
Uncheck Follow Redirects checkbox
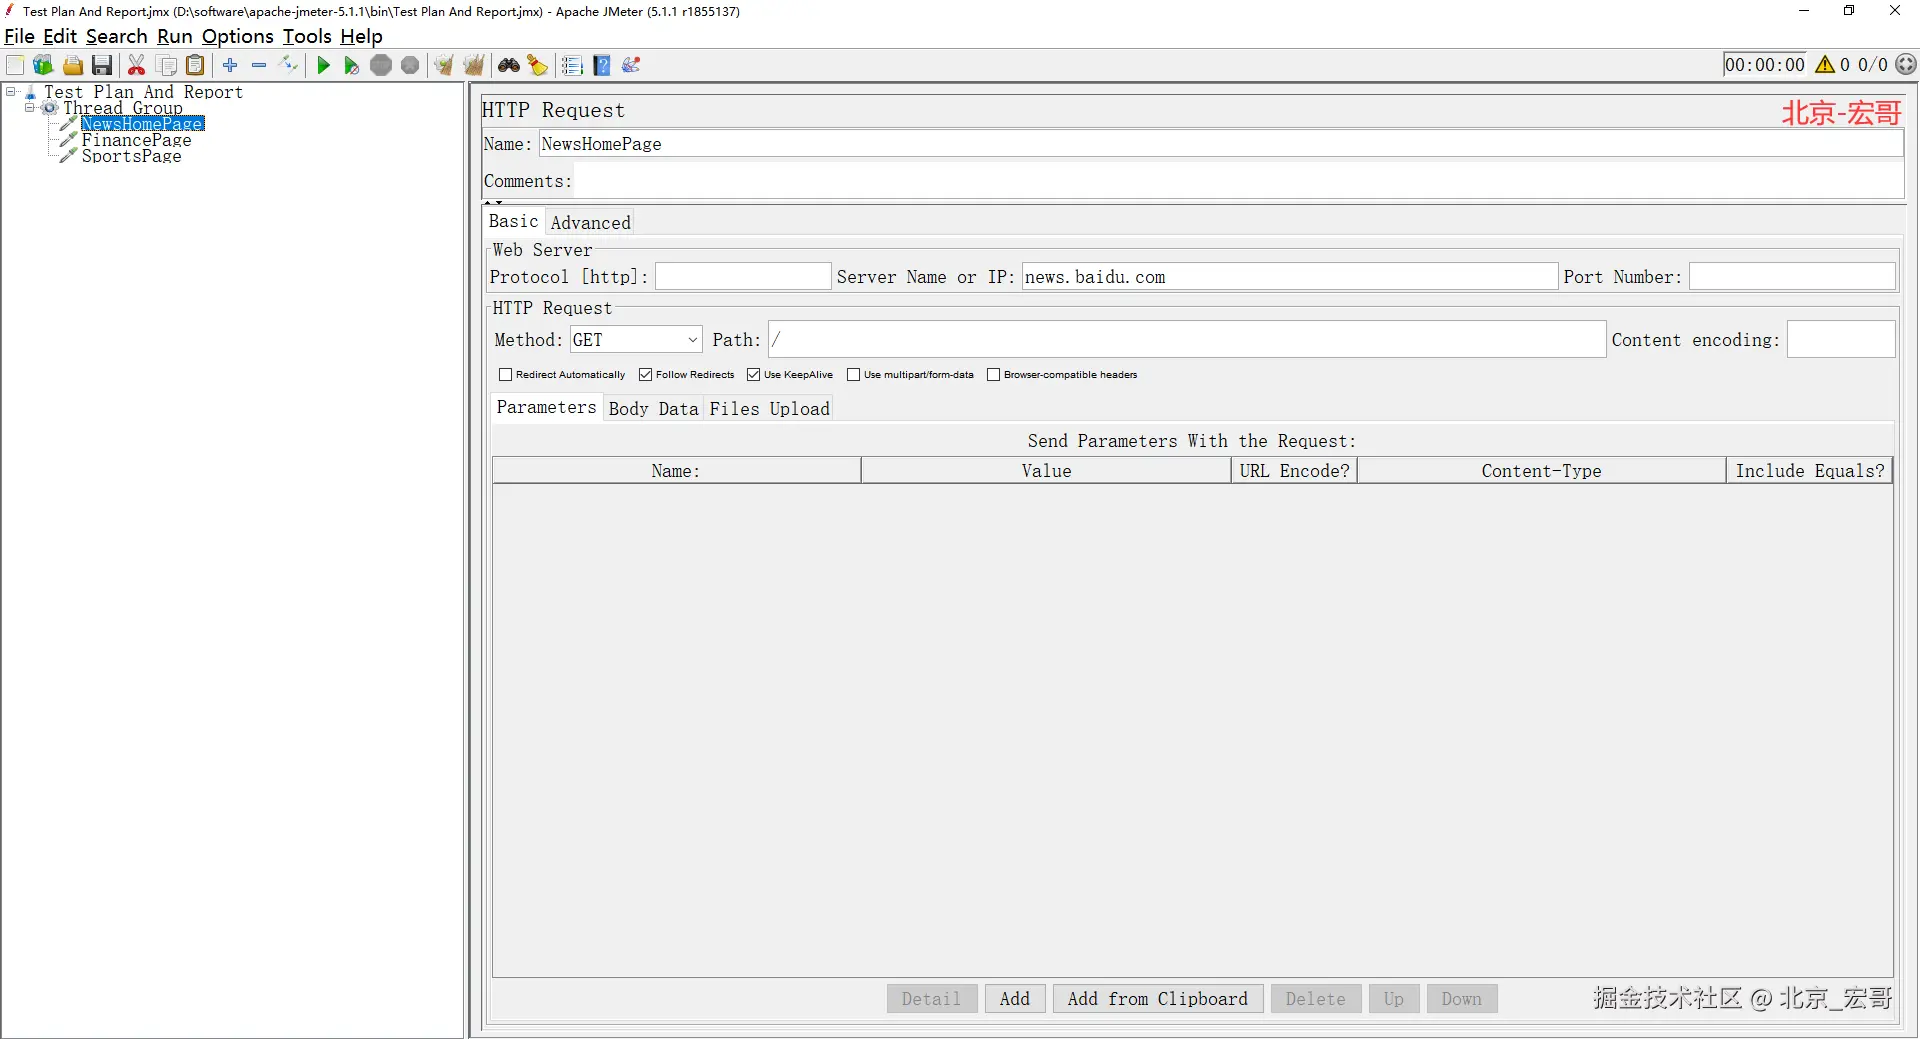click(645, 375)
